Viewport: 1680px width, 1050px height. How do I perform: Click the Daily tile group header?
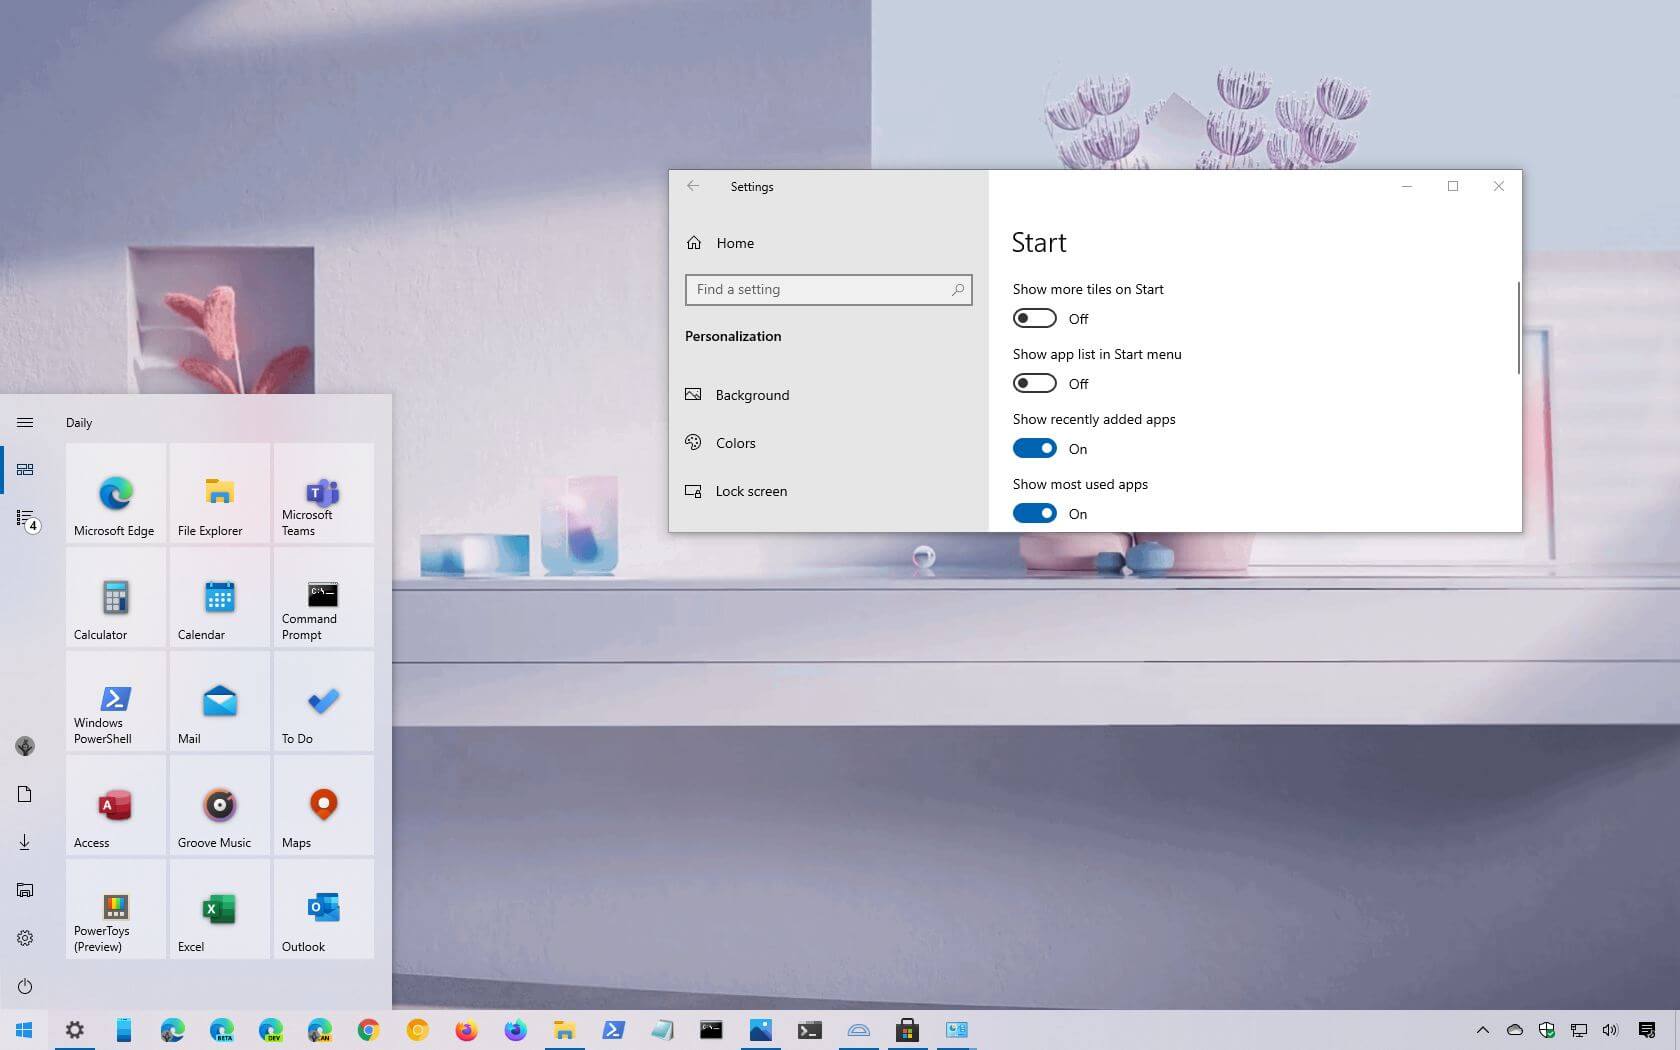point(79,423)
